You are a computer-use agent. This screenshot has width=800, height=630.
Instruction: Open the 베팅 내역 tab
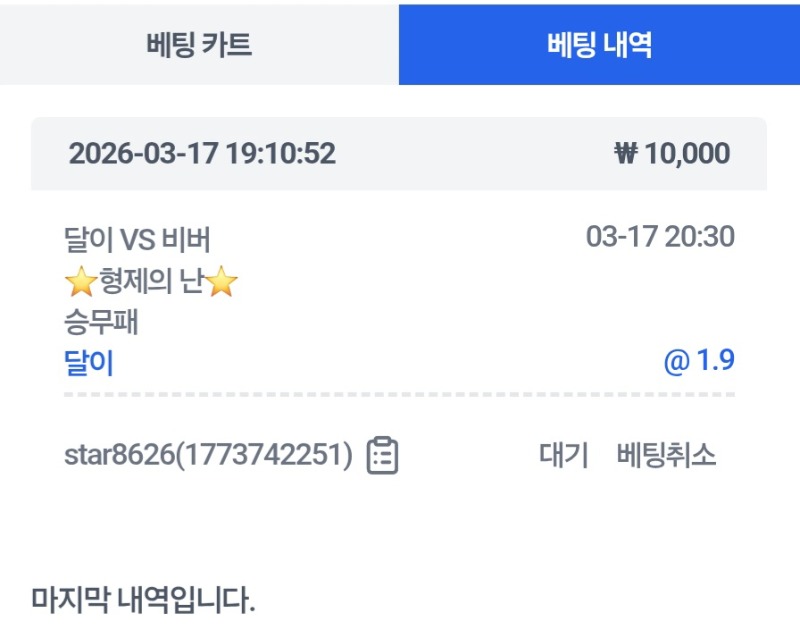(x=599, y=45)
